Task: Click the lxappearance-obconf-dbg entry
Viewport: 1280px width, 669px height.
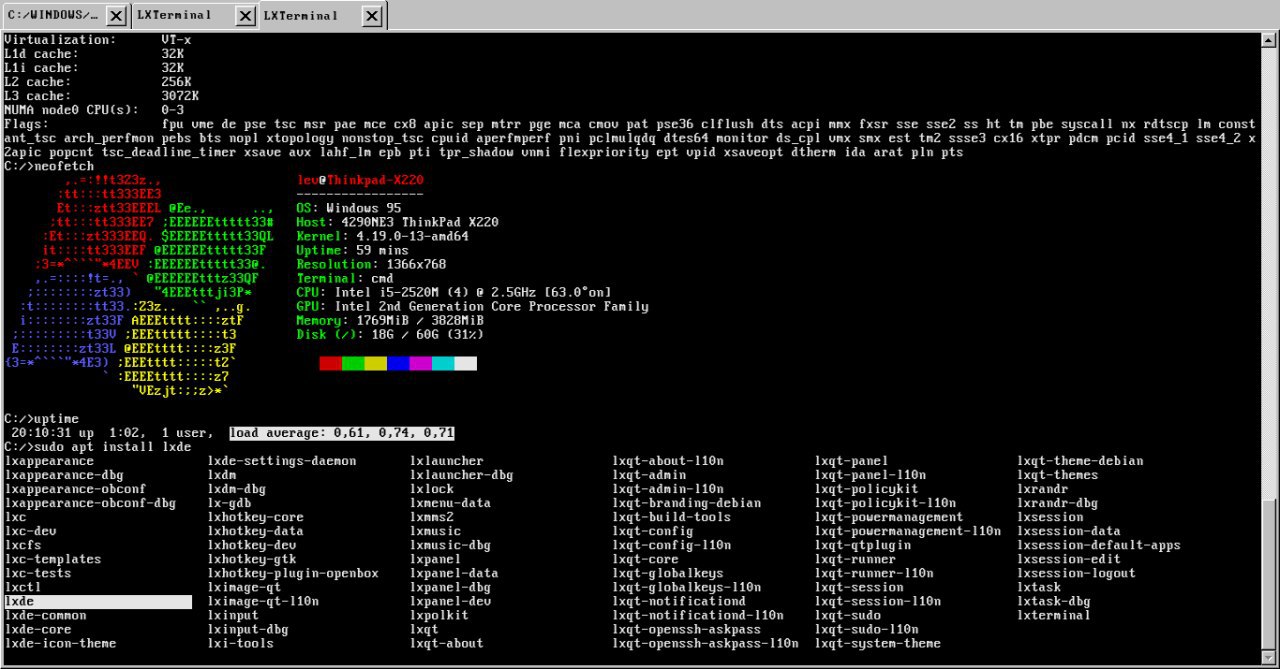Action: pyautogui.click(x=90, y=503)
